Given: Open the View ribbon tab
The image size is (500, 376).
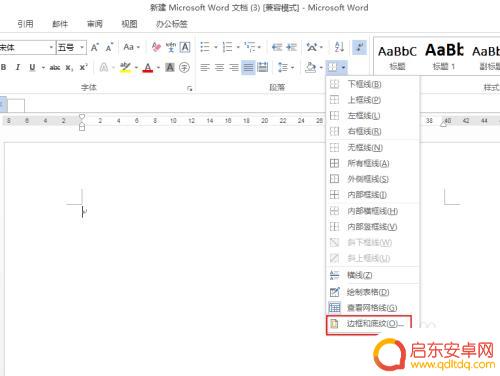Looking at the screenshot, I should (x=129, y=24).
